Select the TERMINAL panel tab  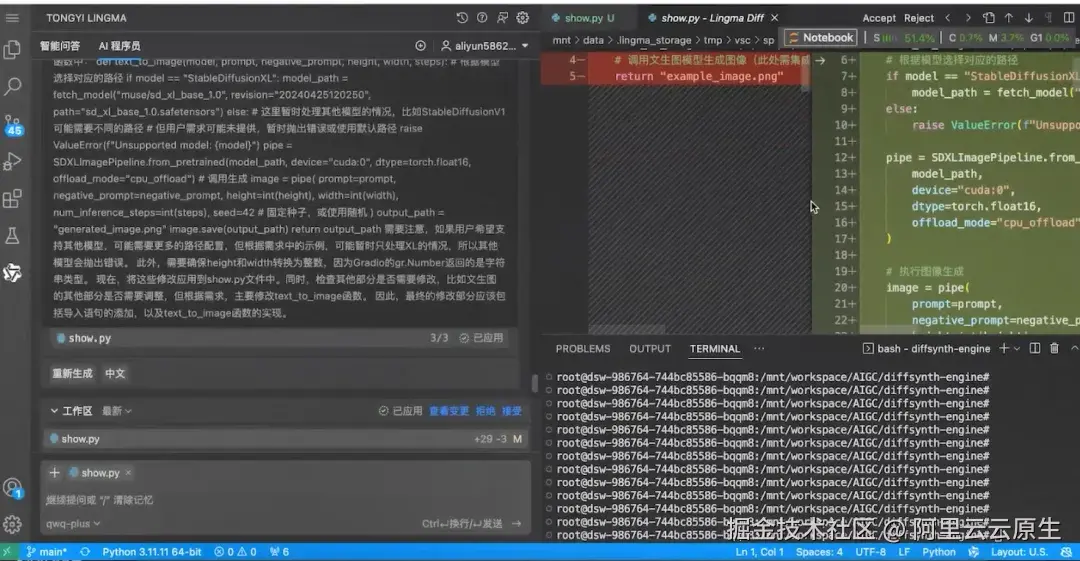[x=714, y=349]
